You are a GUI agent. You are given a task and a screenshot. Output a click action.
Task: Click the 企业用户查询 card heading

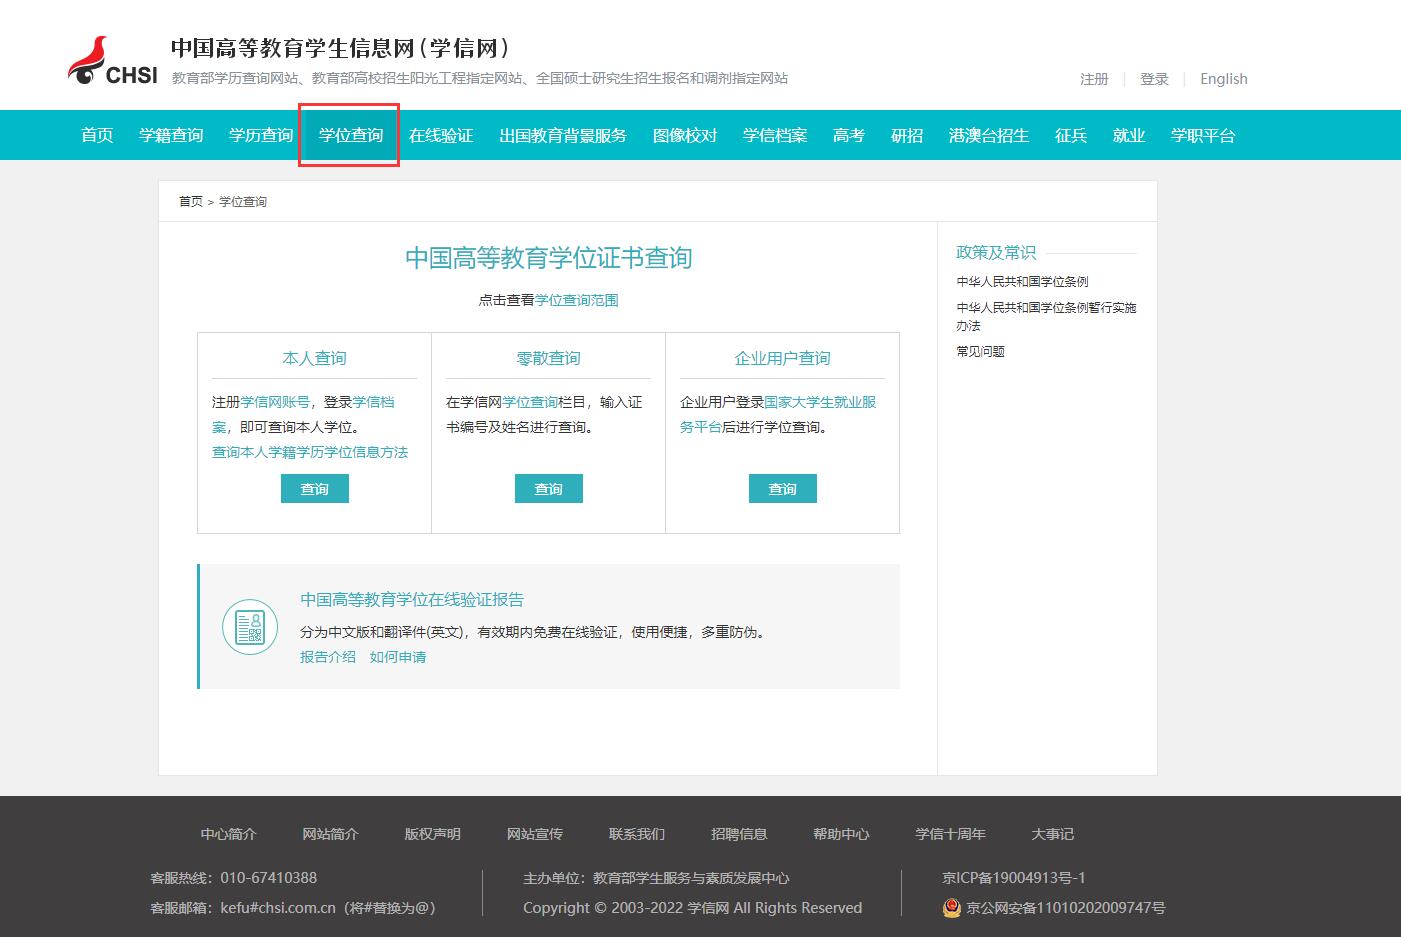[782, 358]
